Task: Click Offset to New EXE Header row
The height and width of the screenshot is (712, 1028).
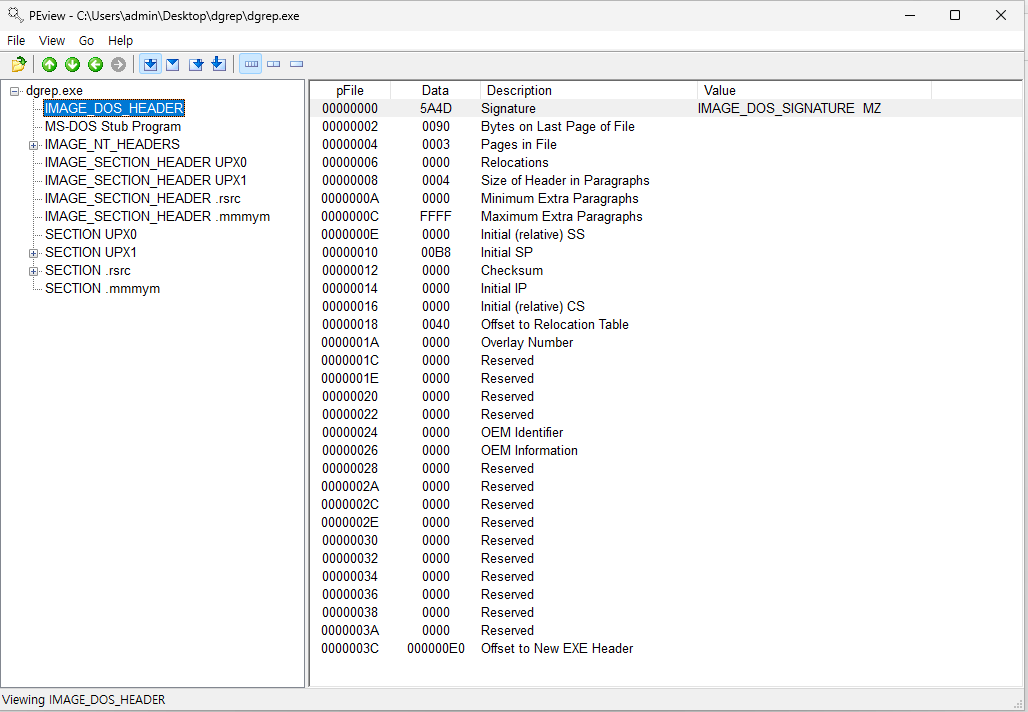Action: 665,649
